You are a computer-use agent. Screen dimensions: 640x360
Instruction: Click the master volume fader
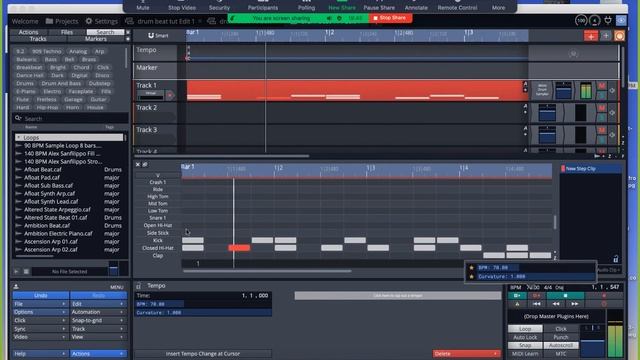pos(592,341)
